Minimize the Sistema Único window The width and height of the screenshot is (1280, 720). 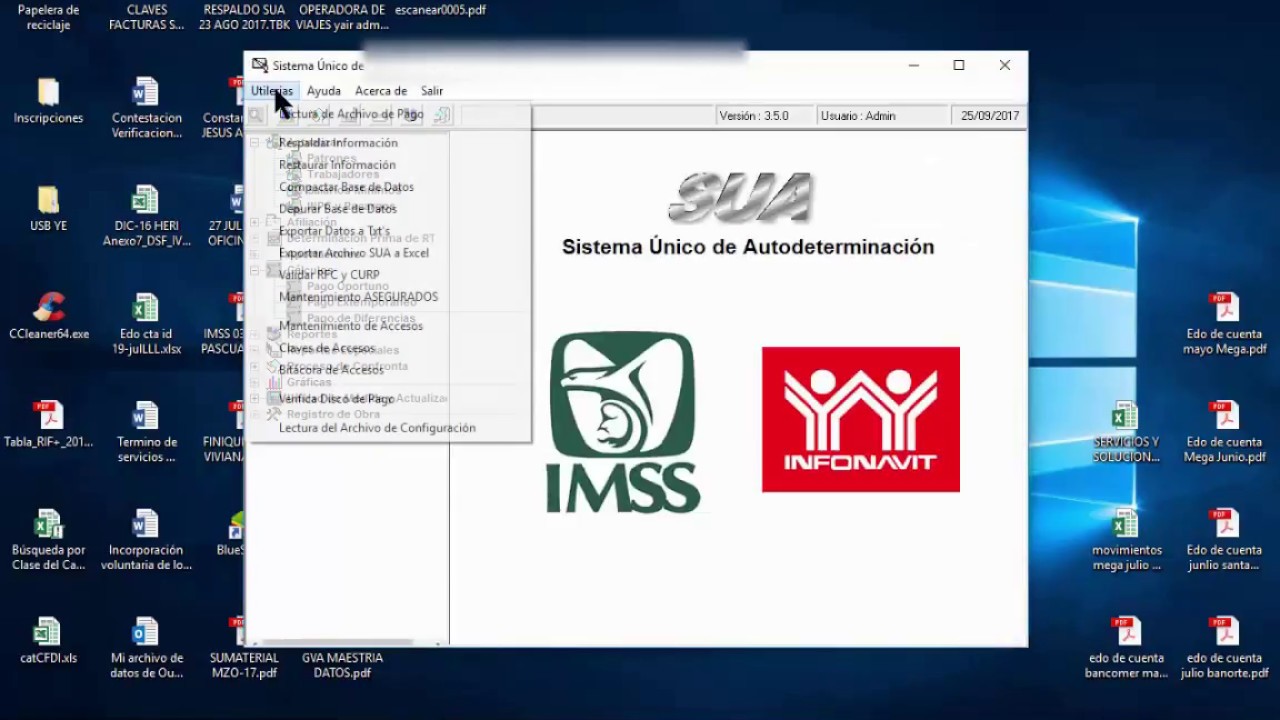pyautogui.click(x=914, y=66)
